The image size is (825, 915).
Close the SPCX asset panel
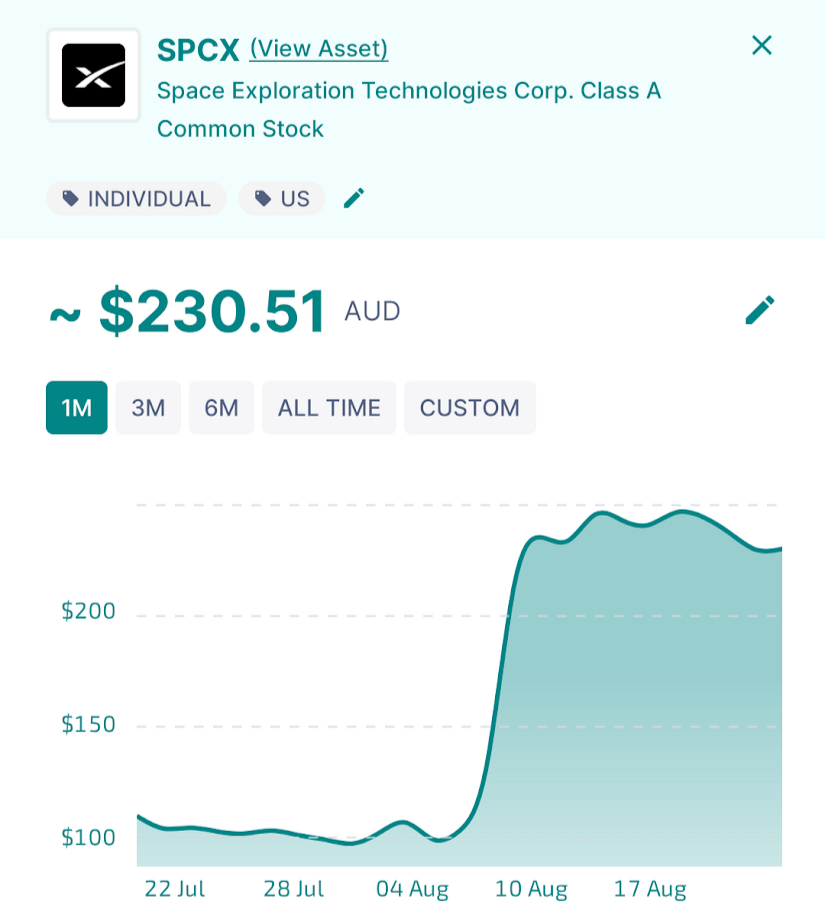tap(762, 46)
